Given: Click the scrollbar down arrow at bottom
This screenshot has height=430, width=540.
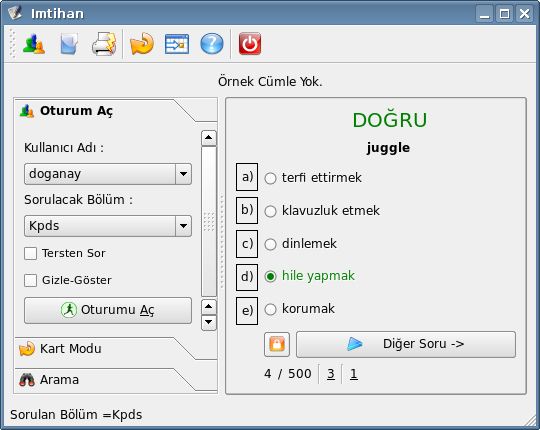Looking at the screenshot, I should [x=209, y=323].
